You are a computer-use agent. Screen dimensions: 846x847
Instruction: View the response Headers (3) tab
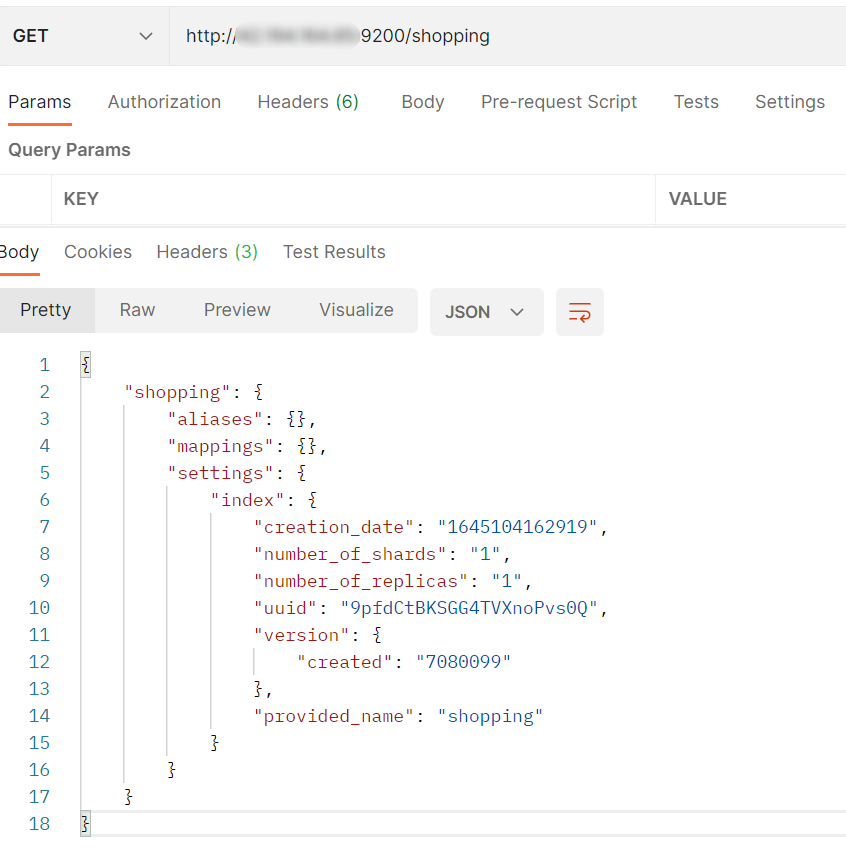point(207,252)
